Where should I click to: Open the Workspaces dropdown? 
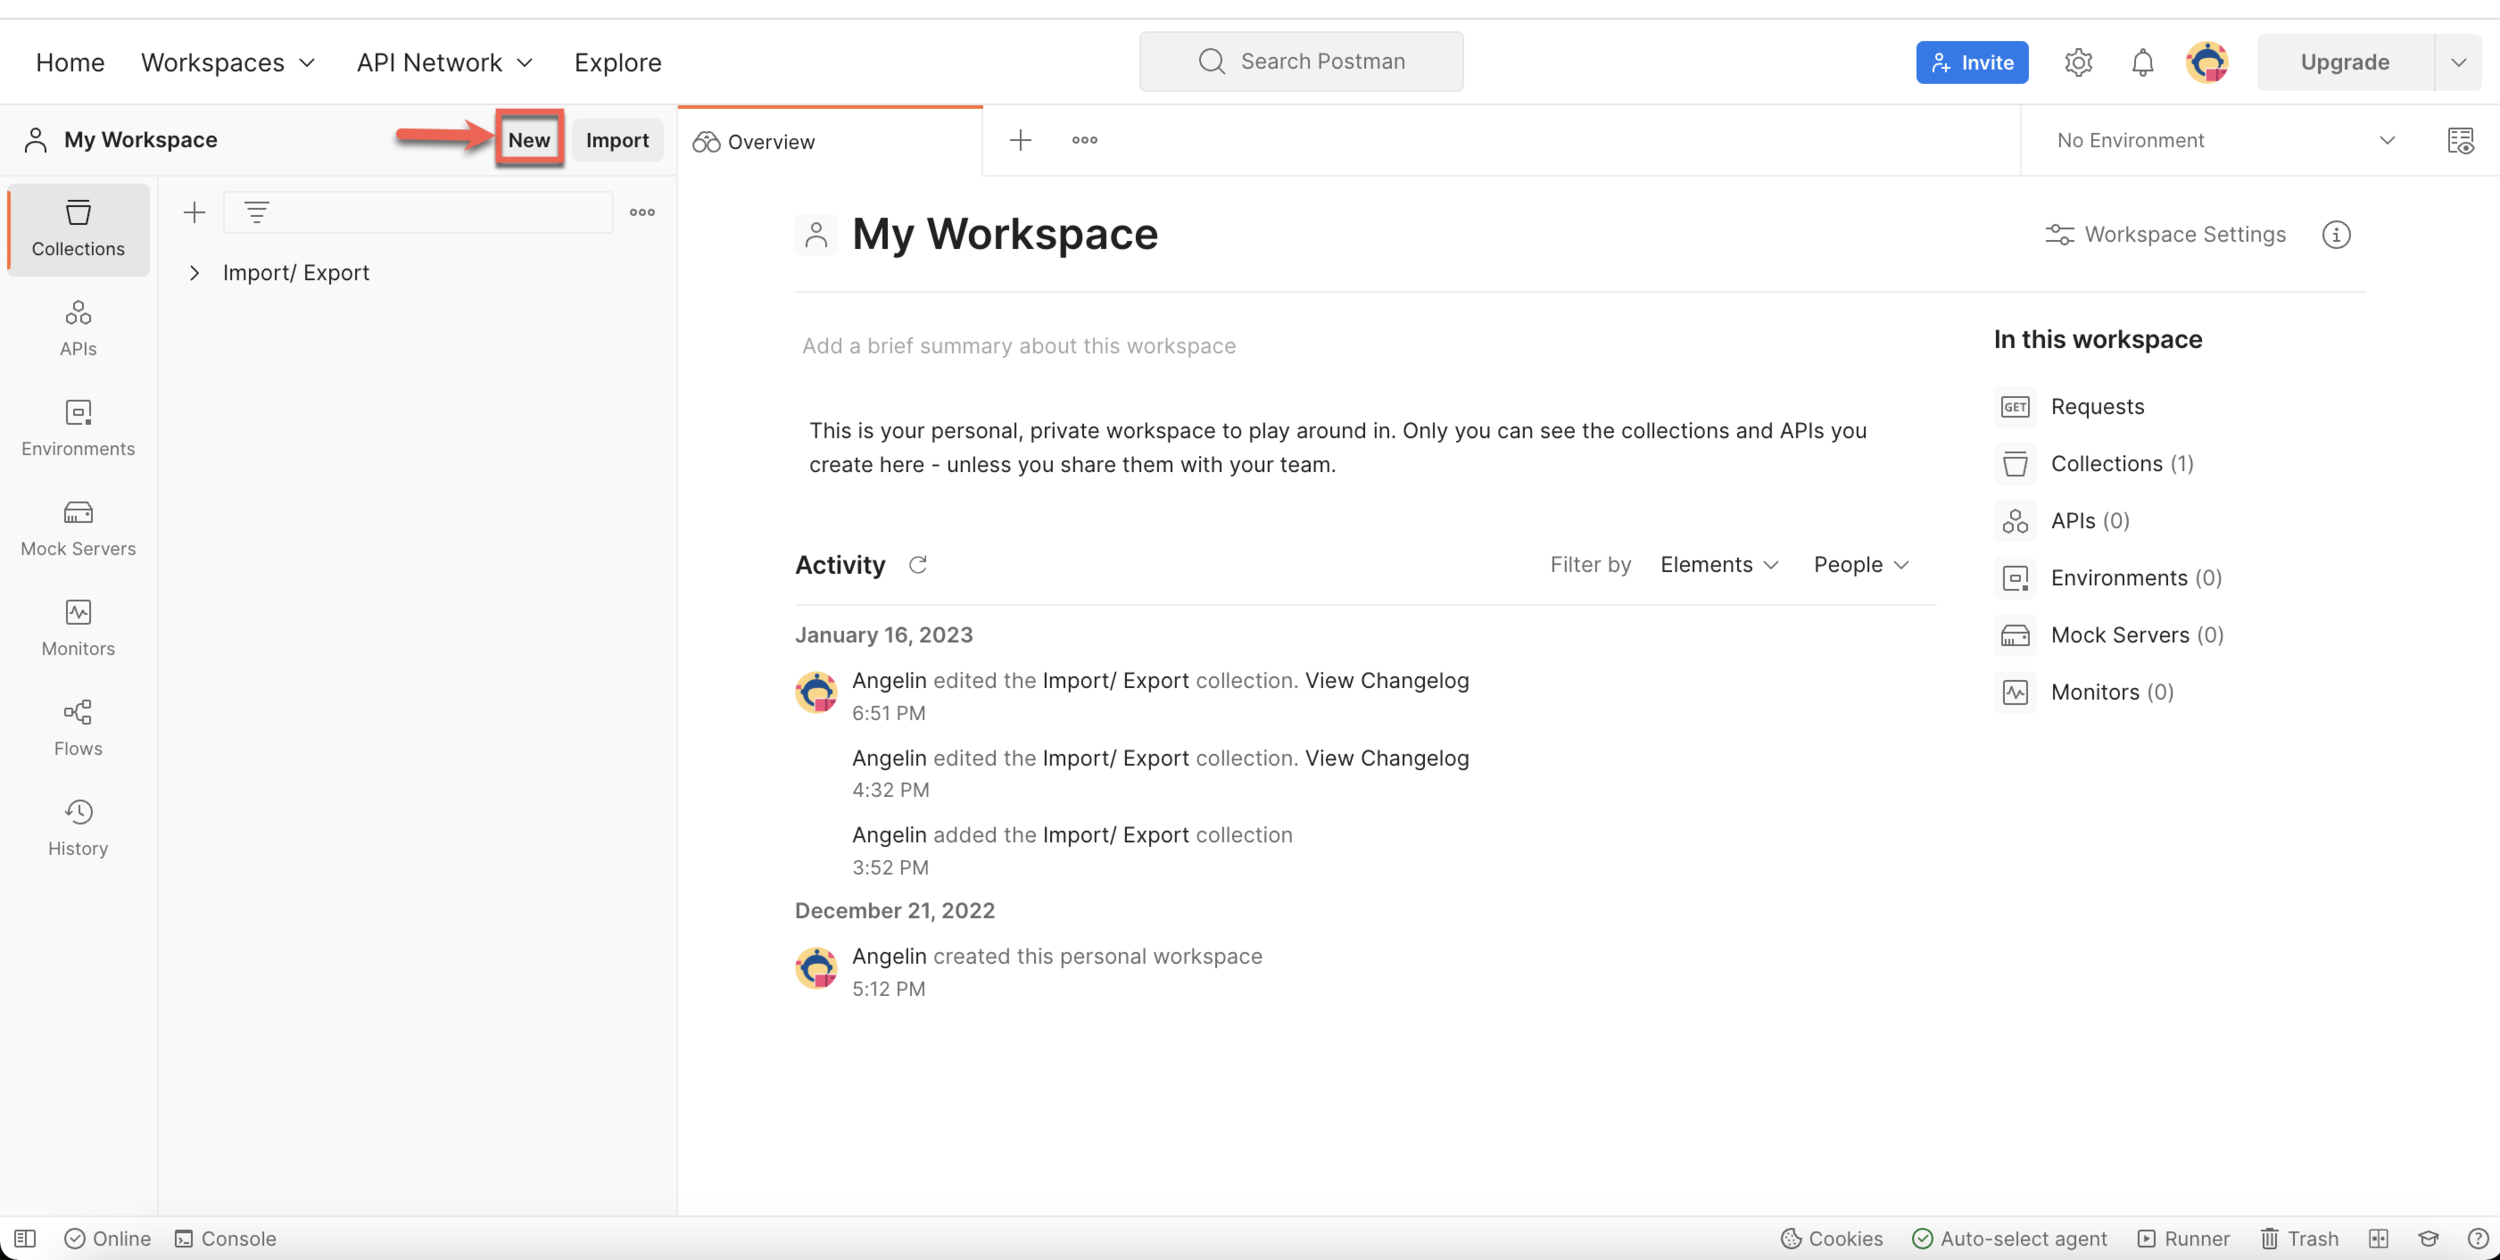(x=229, y=62)
